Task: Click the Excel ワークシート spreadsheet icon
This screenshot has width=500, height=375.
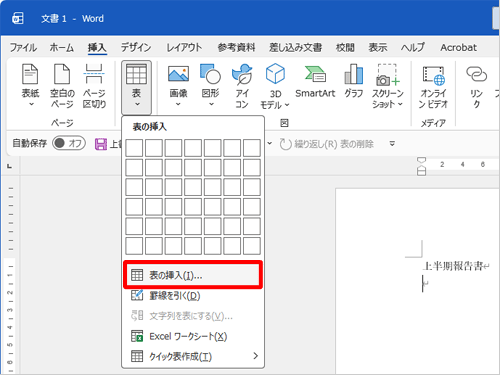Action: pyautogui.click(x=137, y=336)
